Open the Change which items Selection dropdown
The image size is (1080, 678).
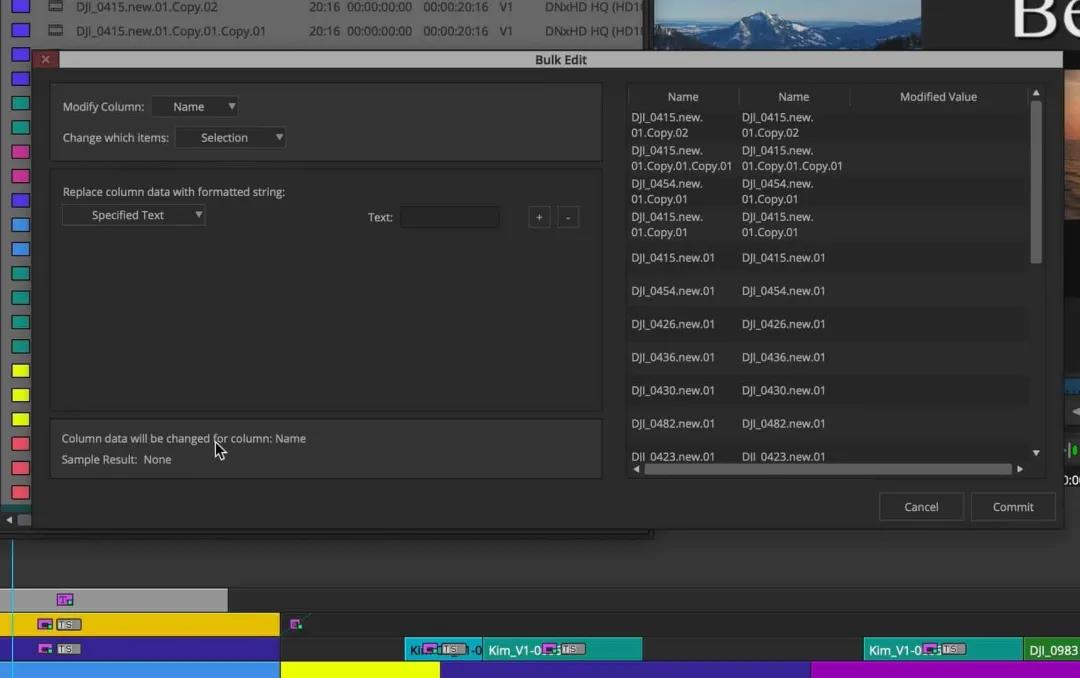point(231,138)
